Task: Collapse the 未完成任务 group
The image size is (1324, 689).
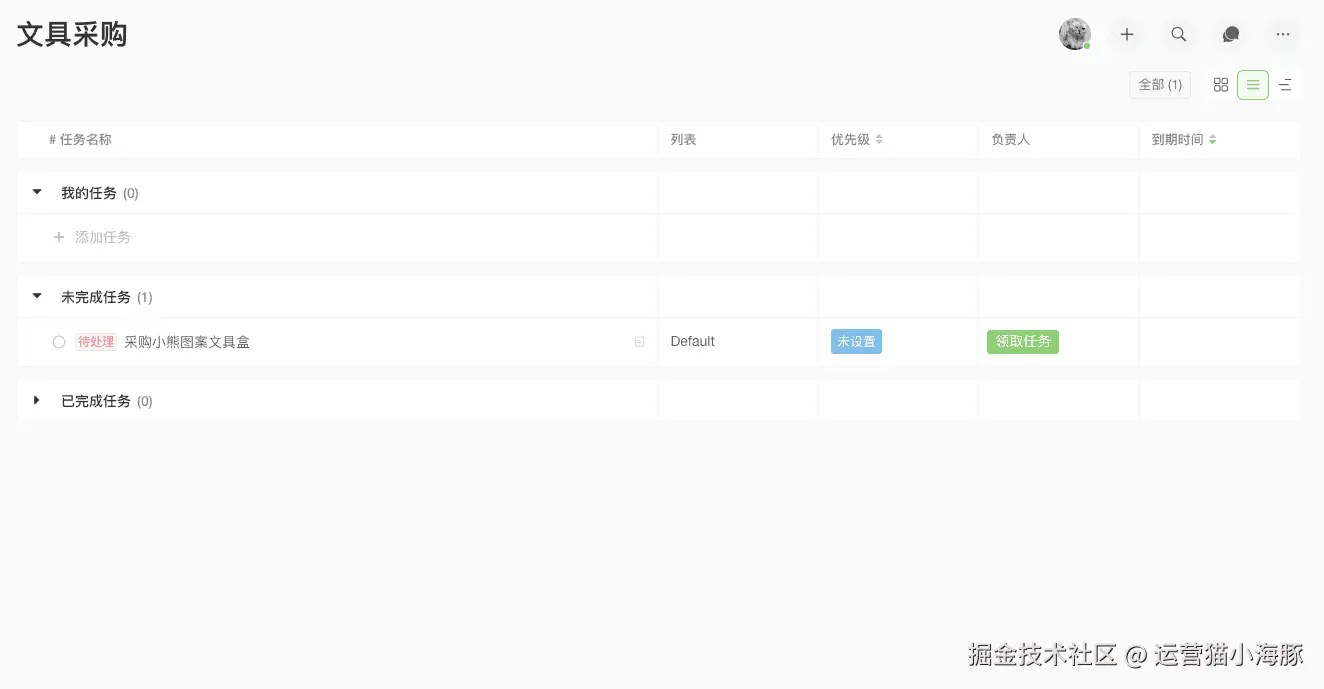Action: coord(37,296)
